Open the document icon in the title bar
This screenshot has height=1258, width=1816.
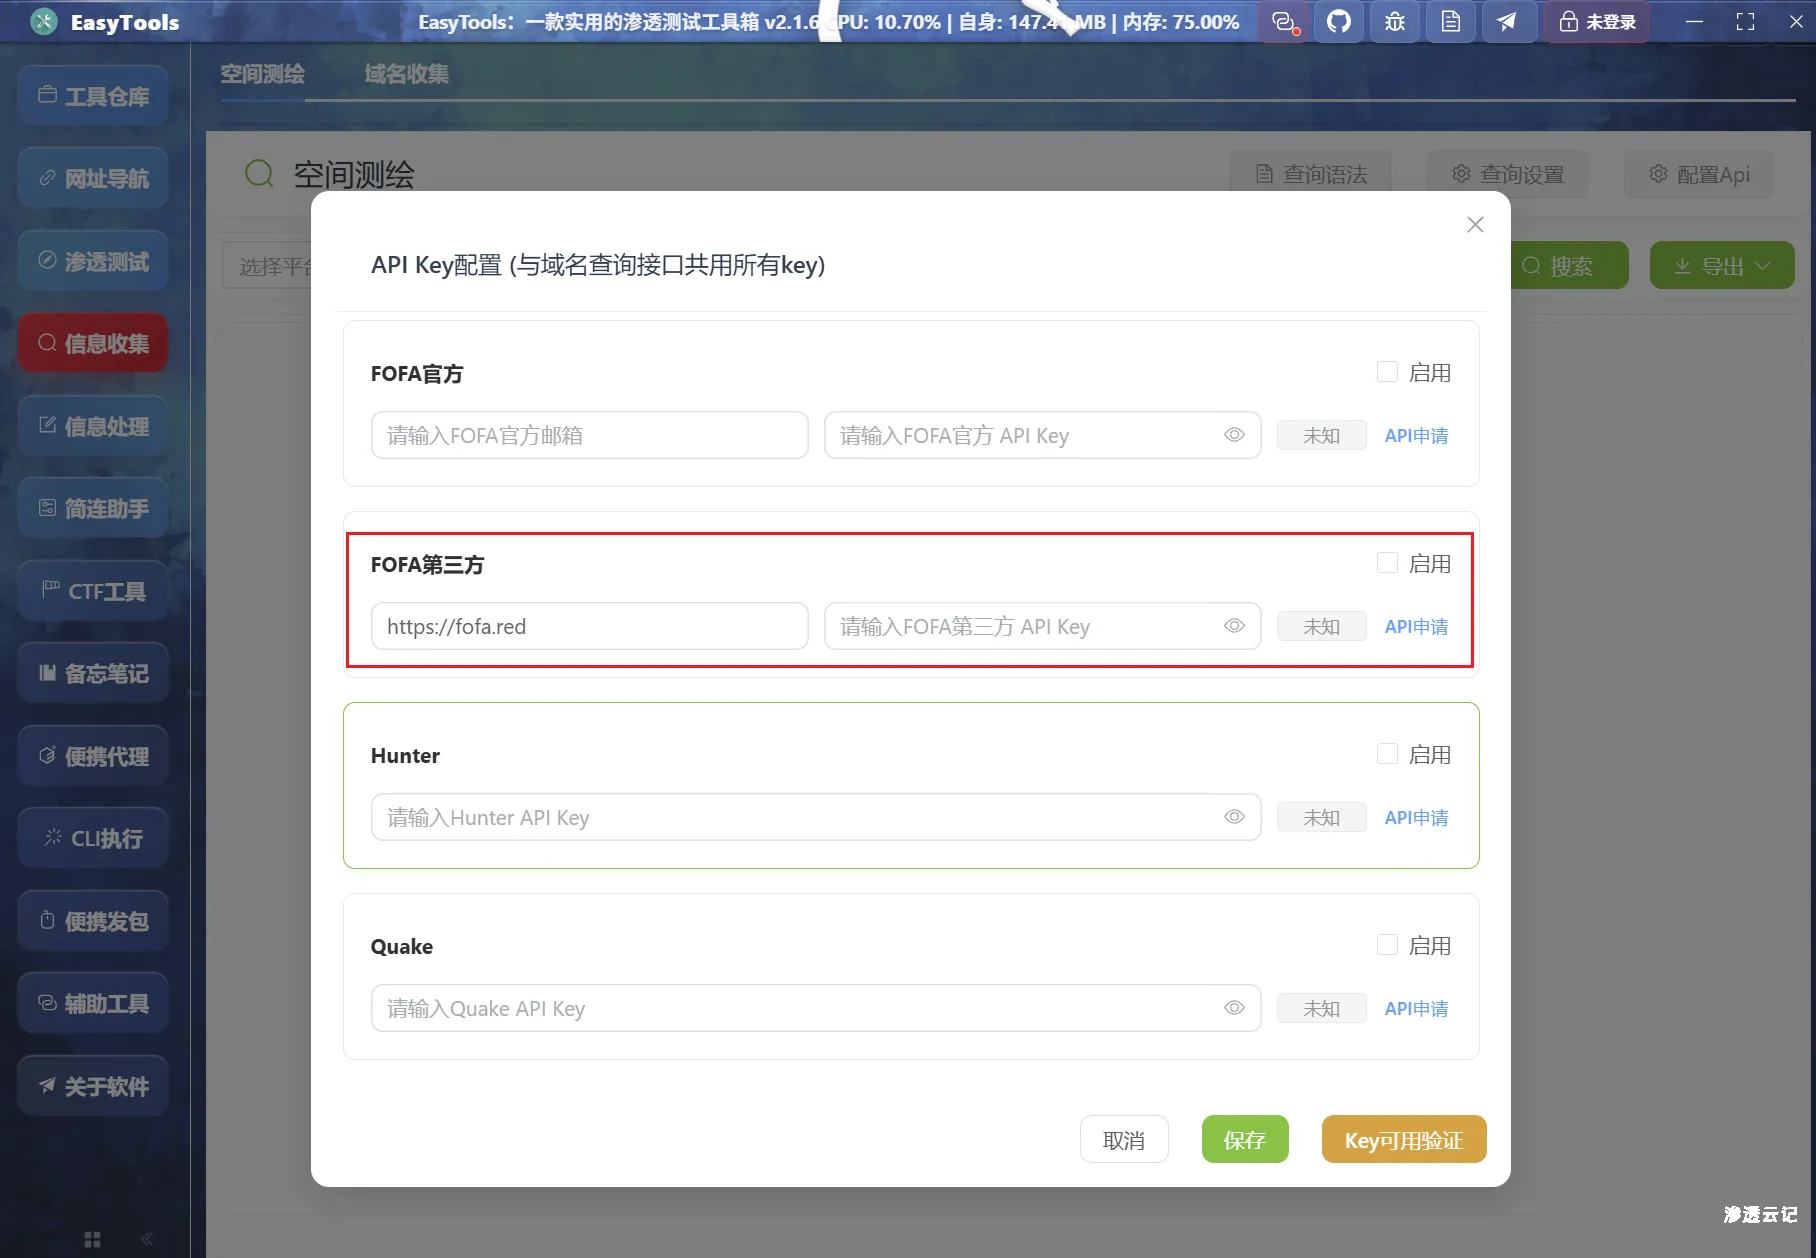[x=1450, y=21]
